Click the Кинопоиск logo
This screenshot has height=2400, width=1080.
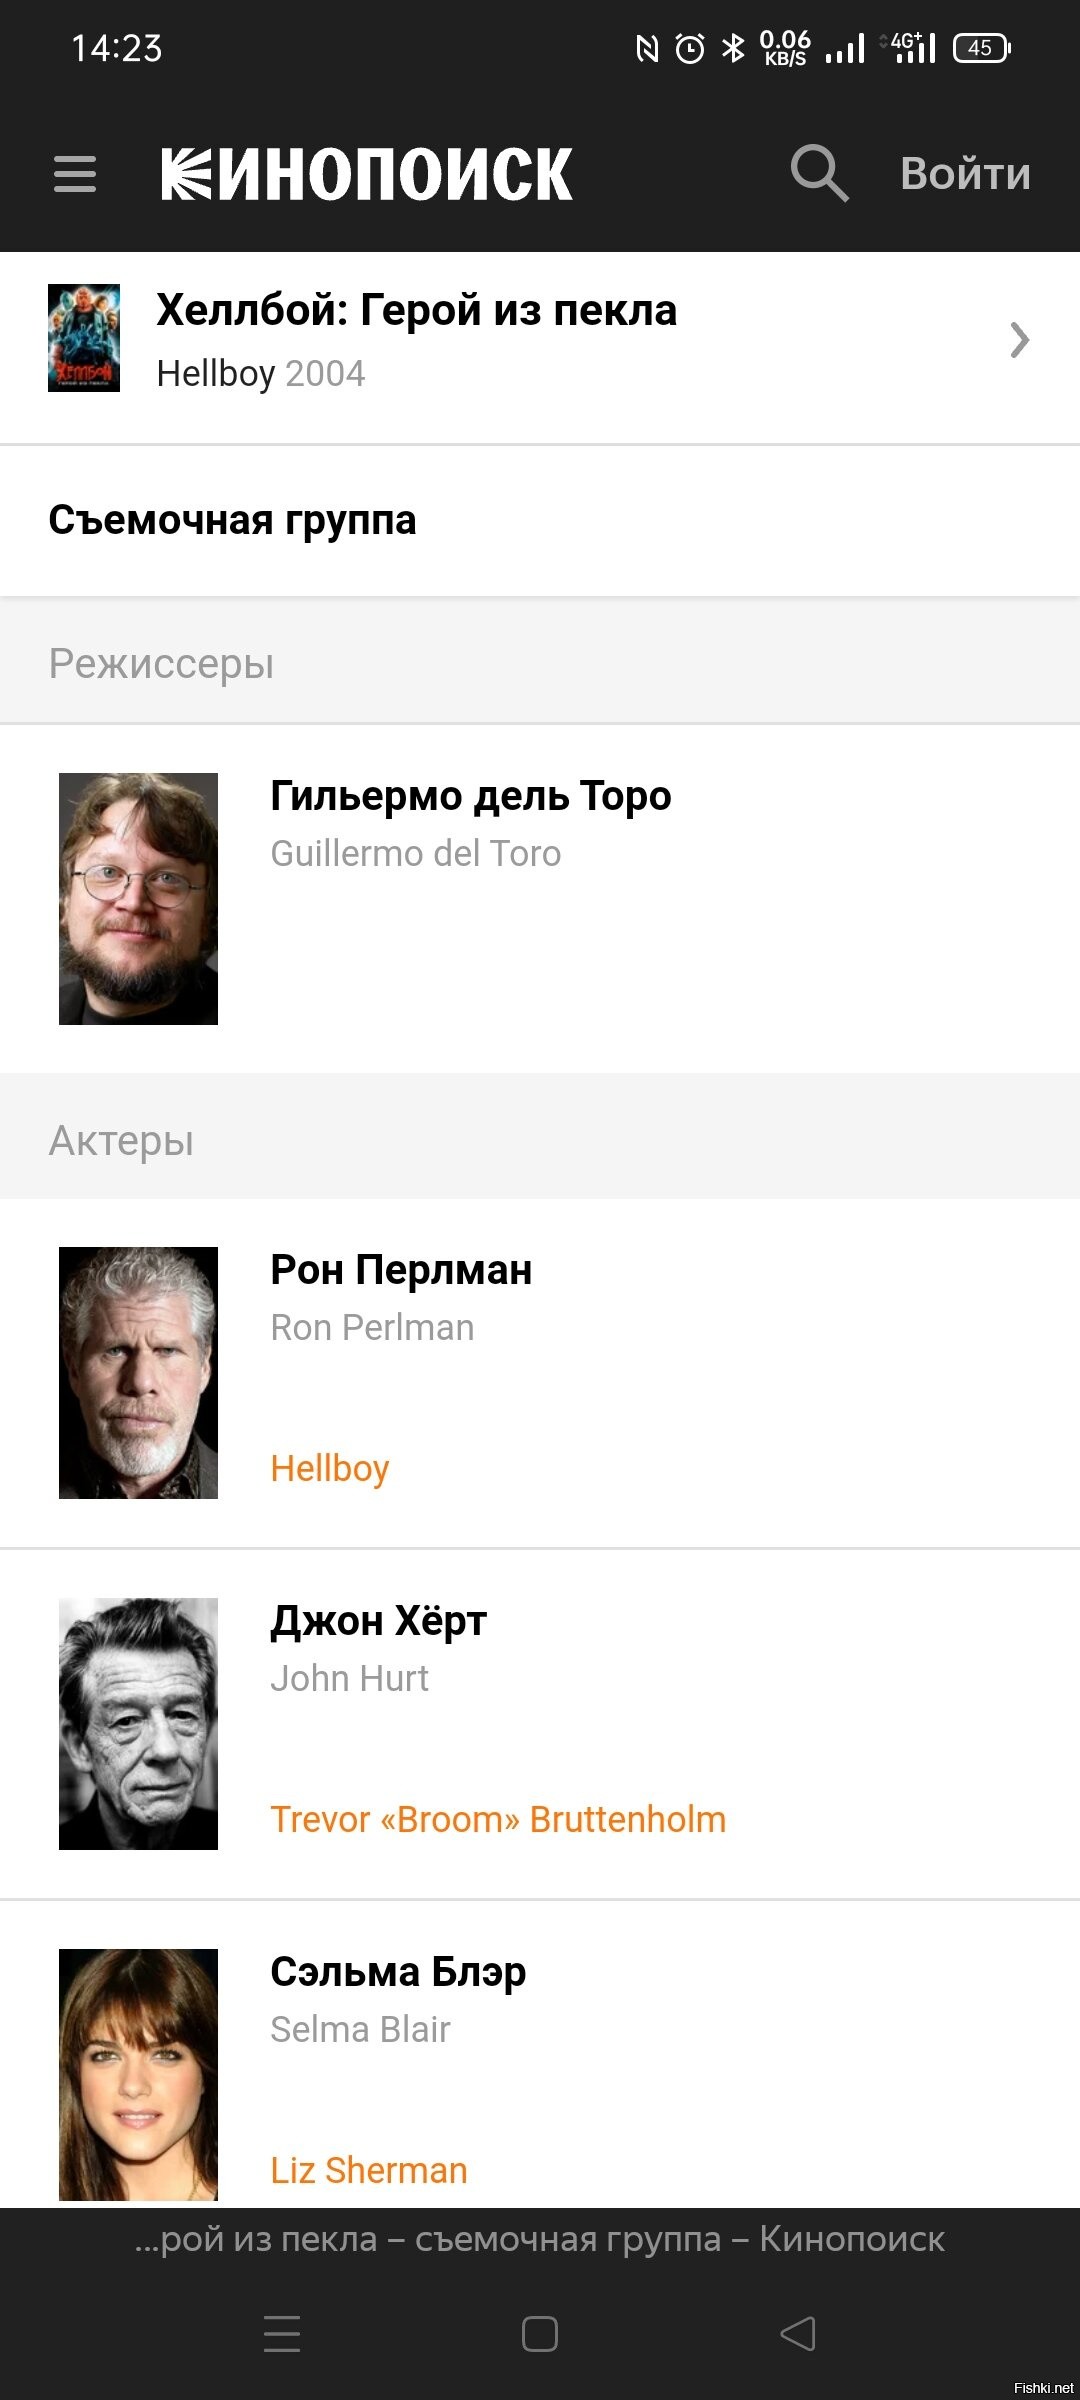coord(366,174)
